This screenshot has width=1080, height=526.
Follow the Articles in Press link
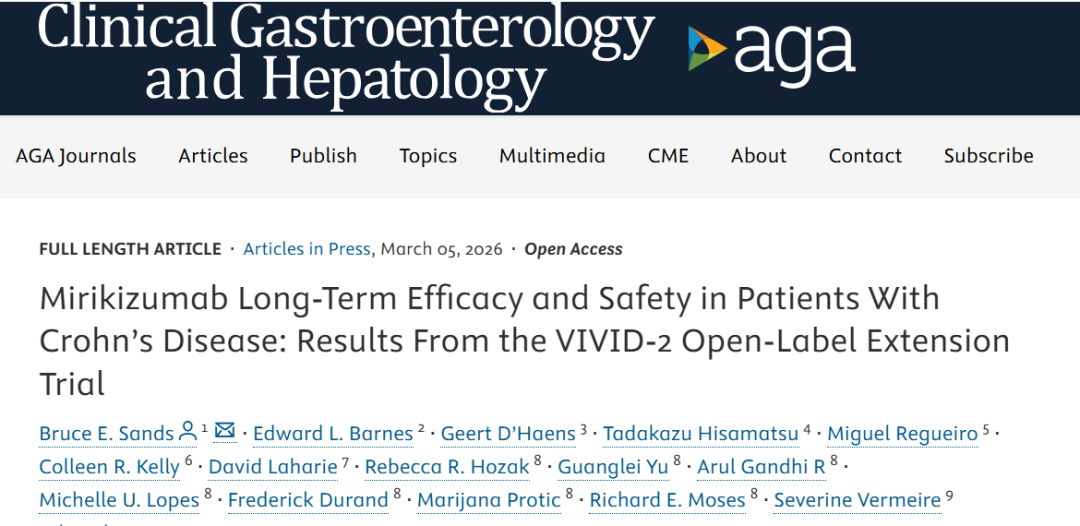[307, 249]
